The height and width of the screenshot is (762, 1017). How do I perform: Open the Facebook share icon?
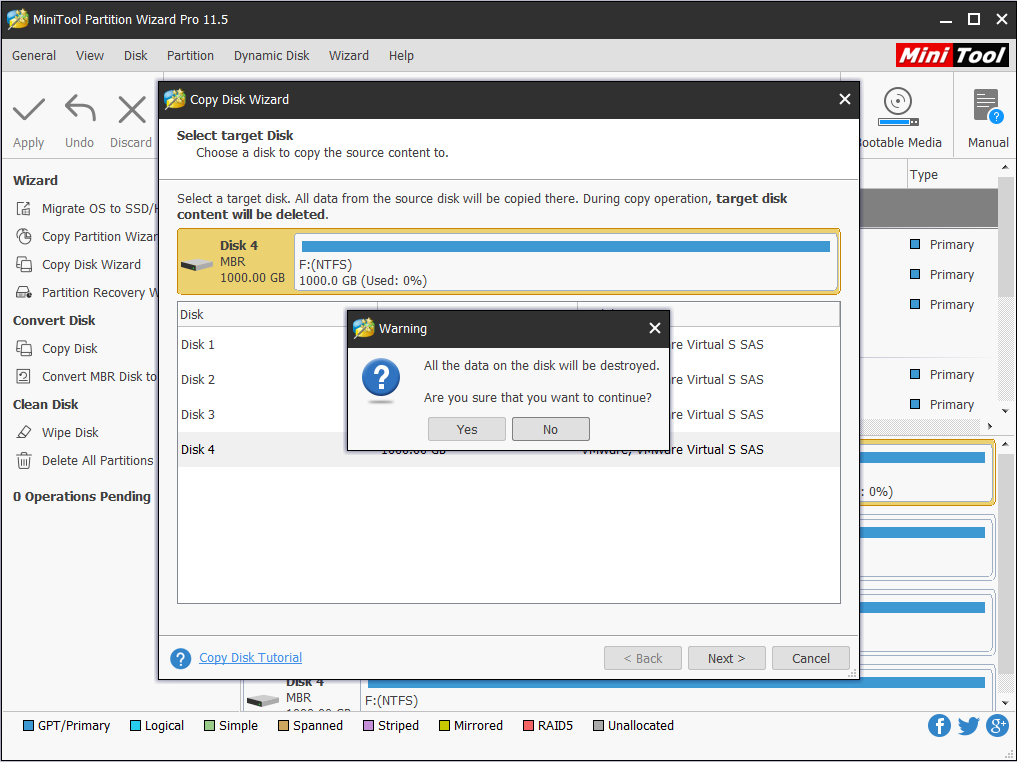pyautogui.click(x=939, y=725)
